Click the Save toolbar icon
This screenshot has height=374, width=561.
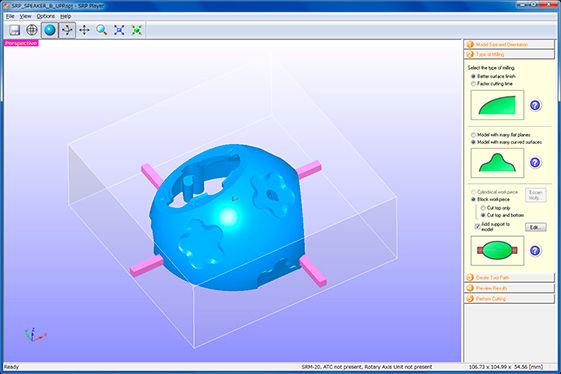tap(14, 30)
